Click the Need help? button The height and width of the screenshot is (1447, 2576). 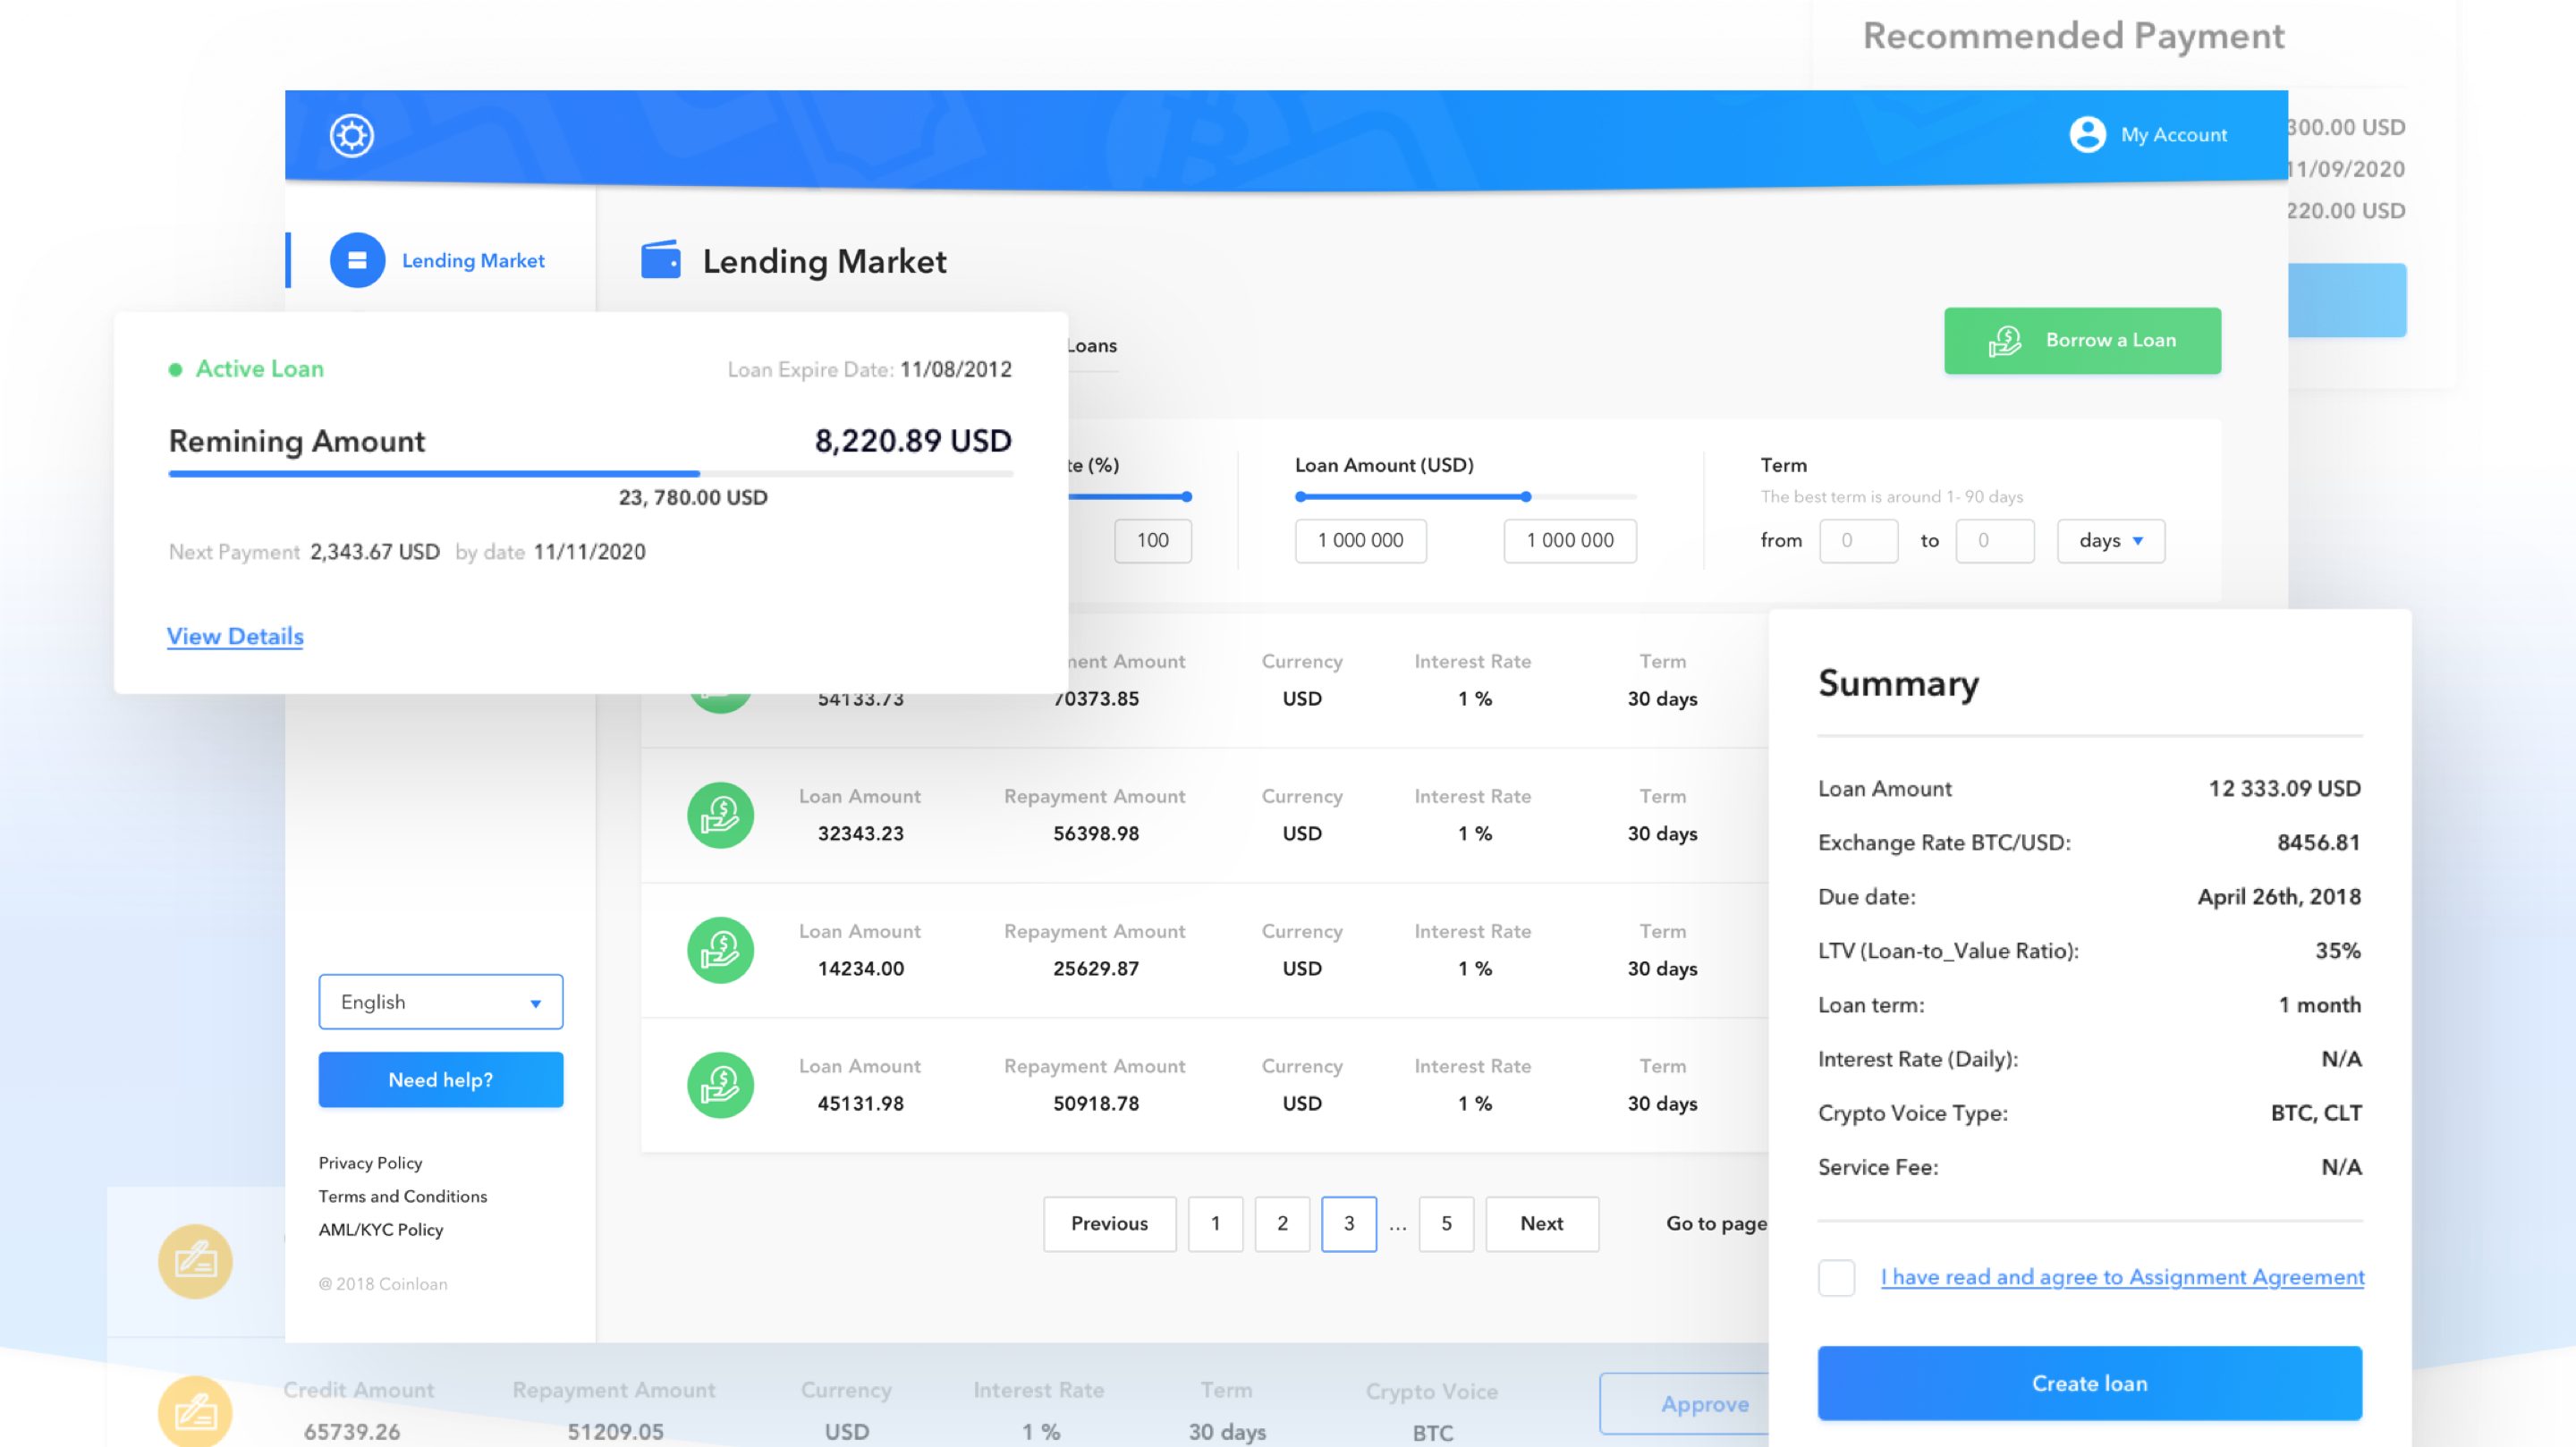coord(441,1080)
